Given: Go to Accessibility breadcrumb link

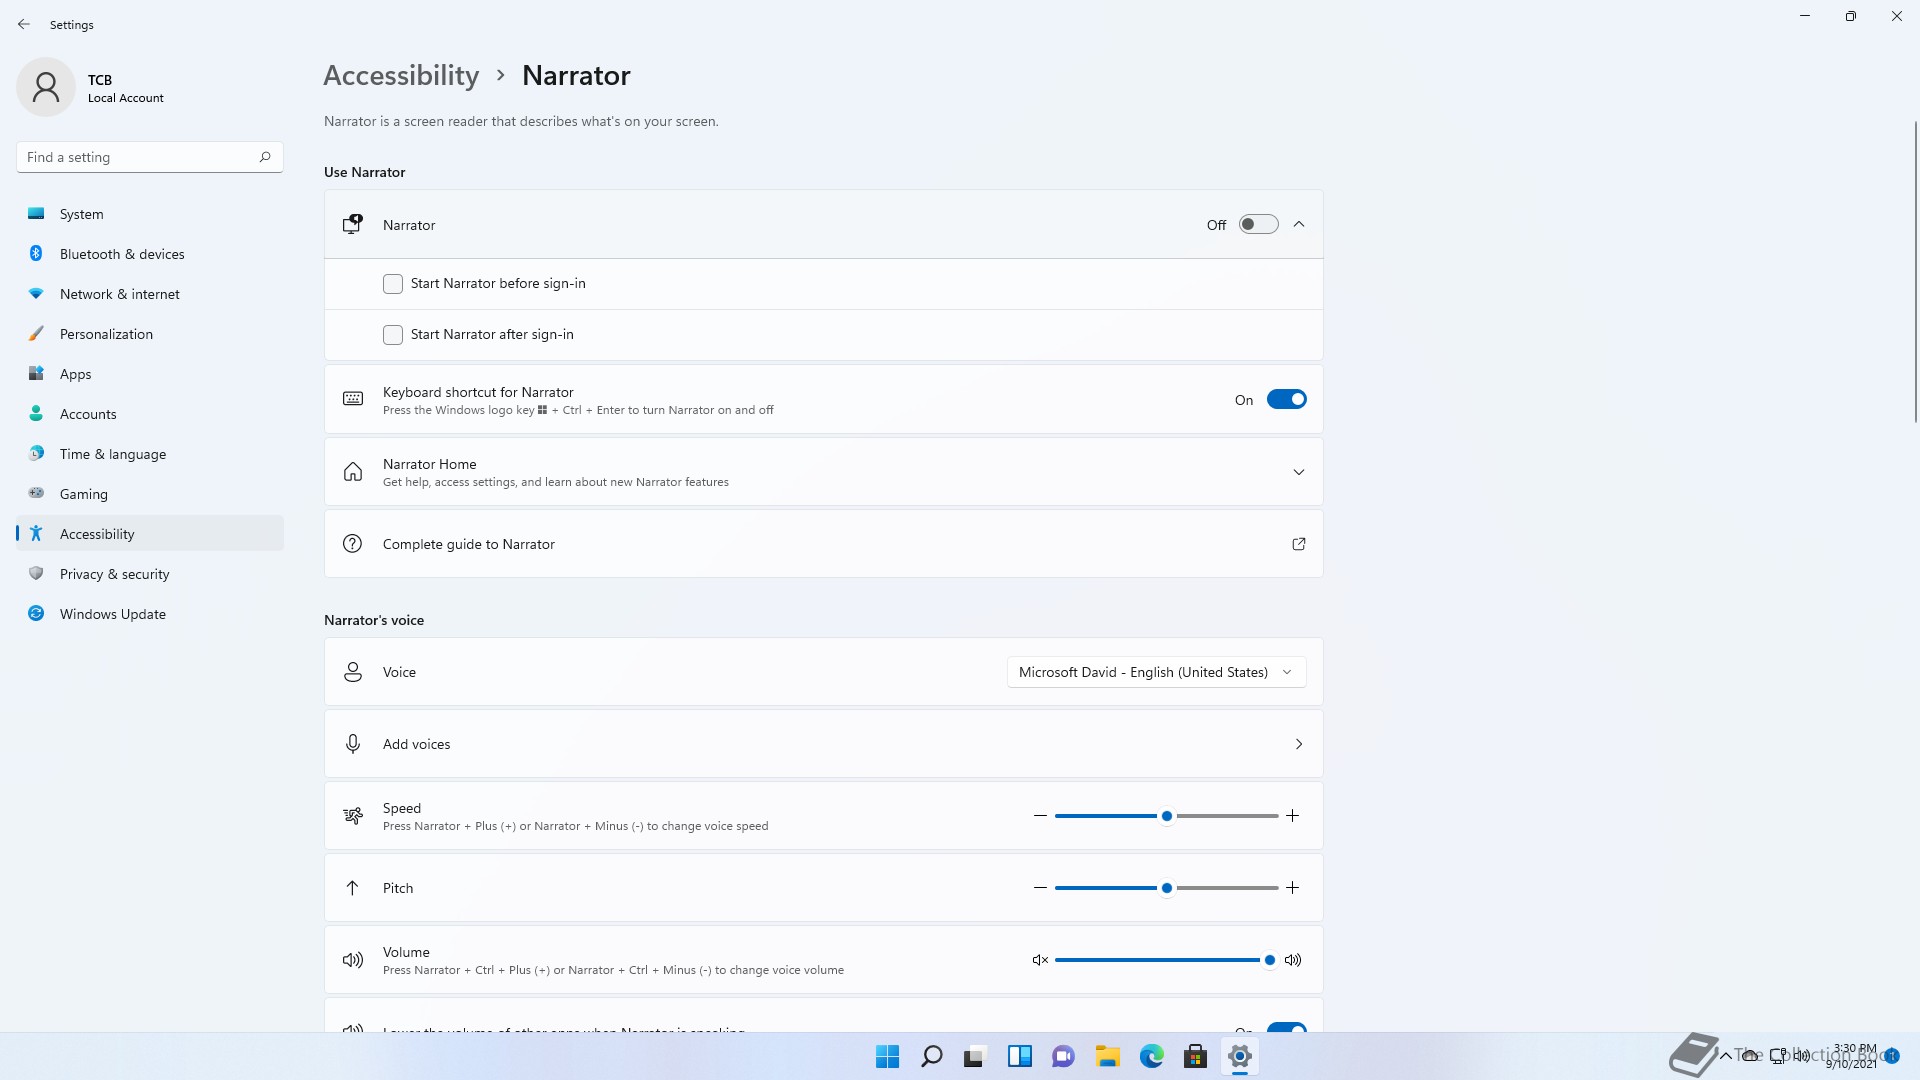Looking at the screenshot, I should (401, 75).
